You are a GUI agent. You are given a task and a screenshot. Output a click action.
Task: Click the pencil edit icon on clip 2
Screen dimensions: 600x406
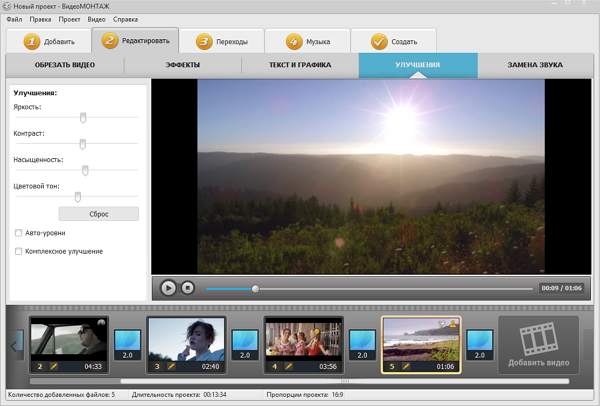pos(53,367)
